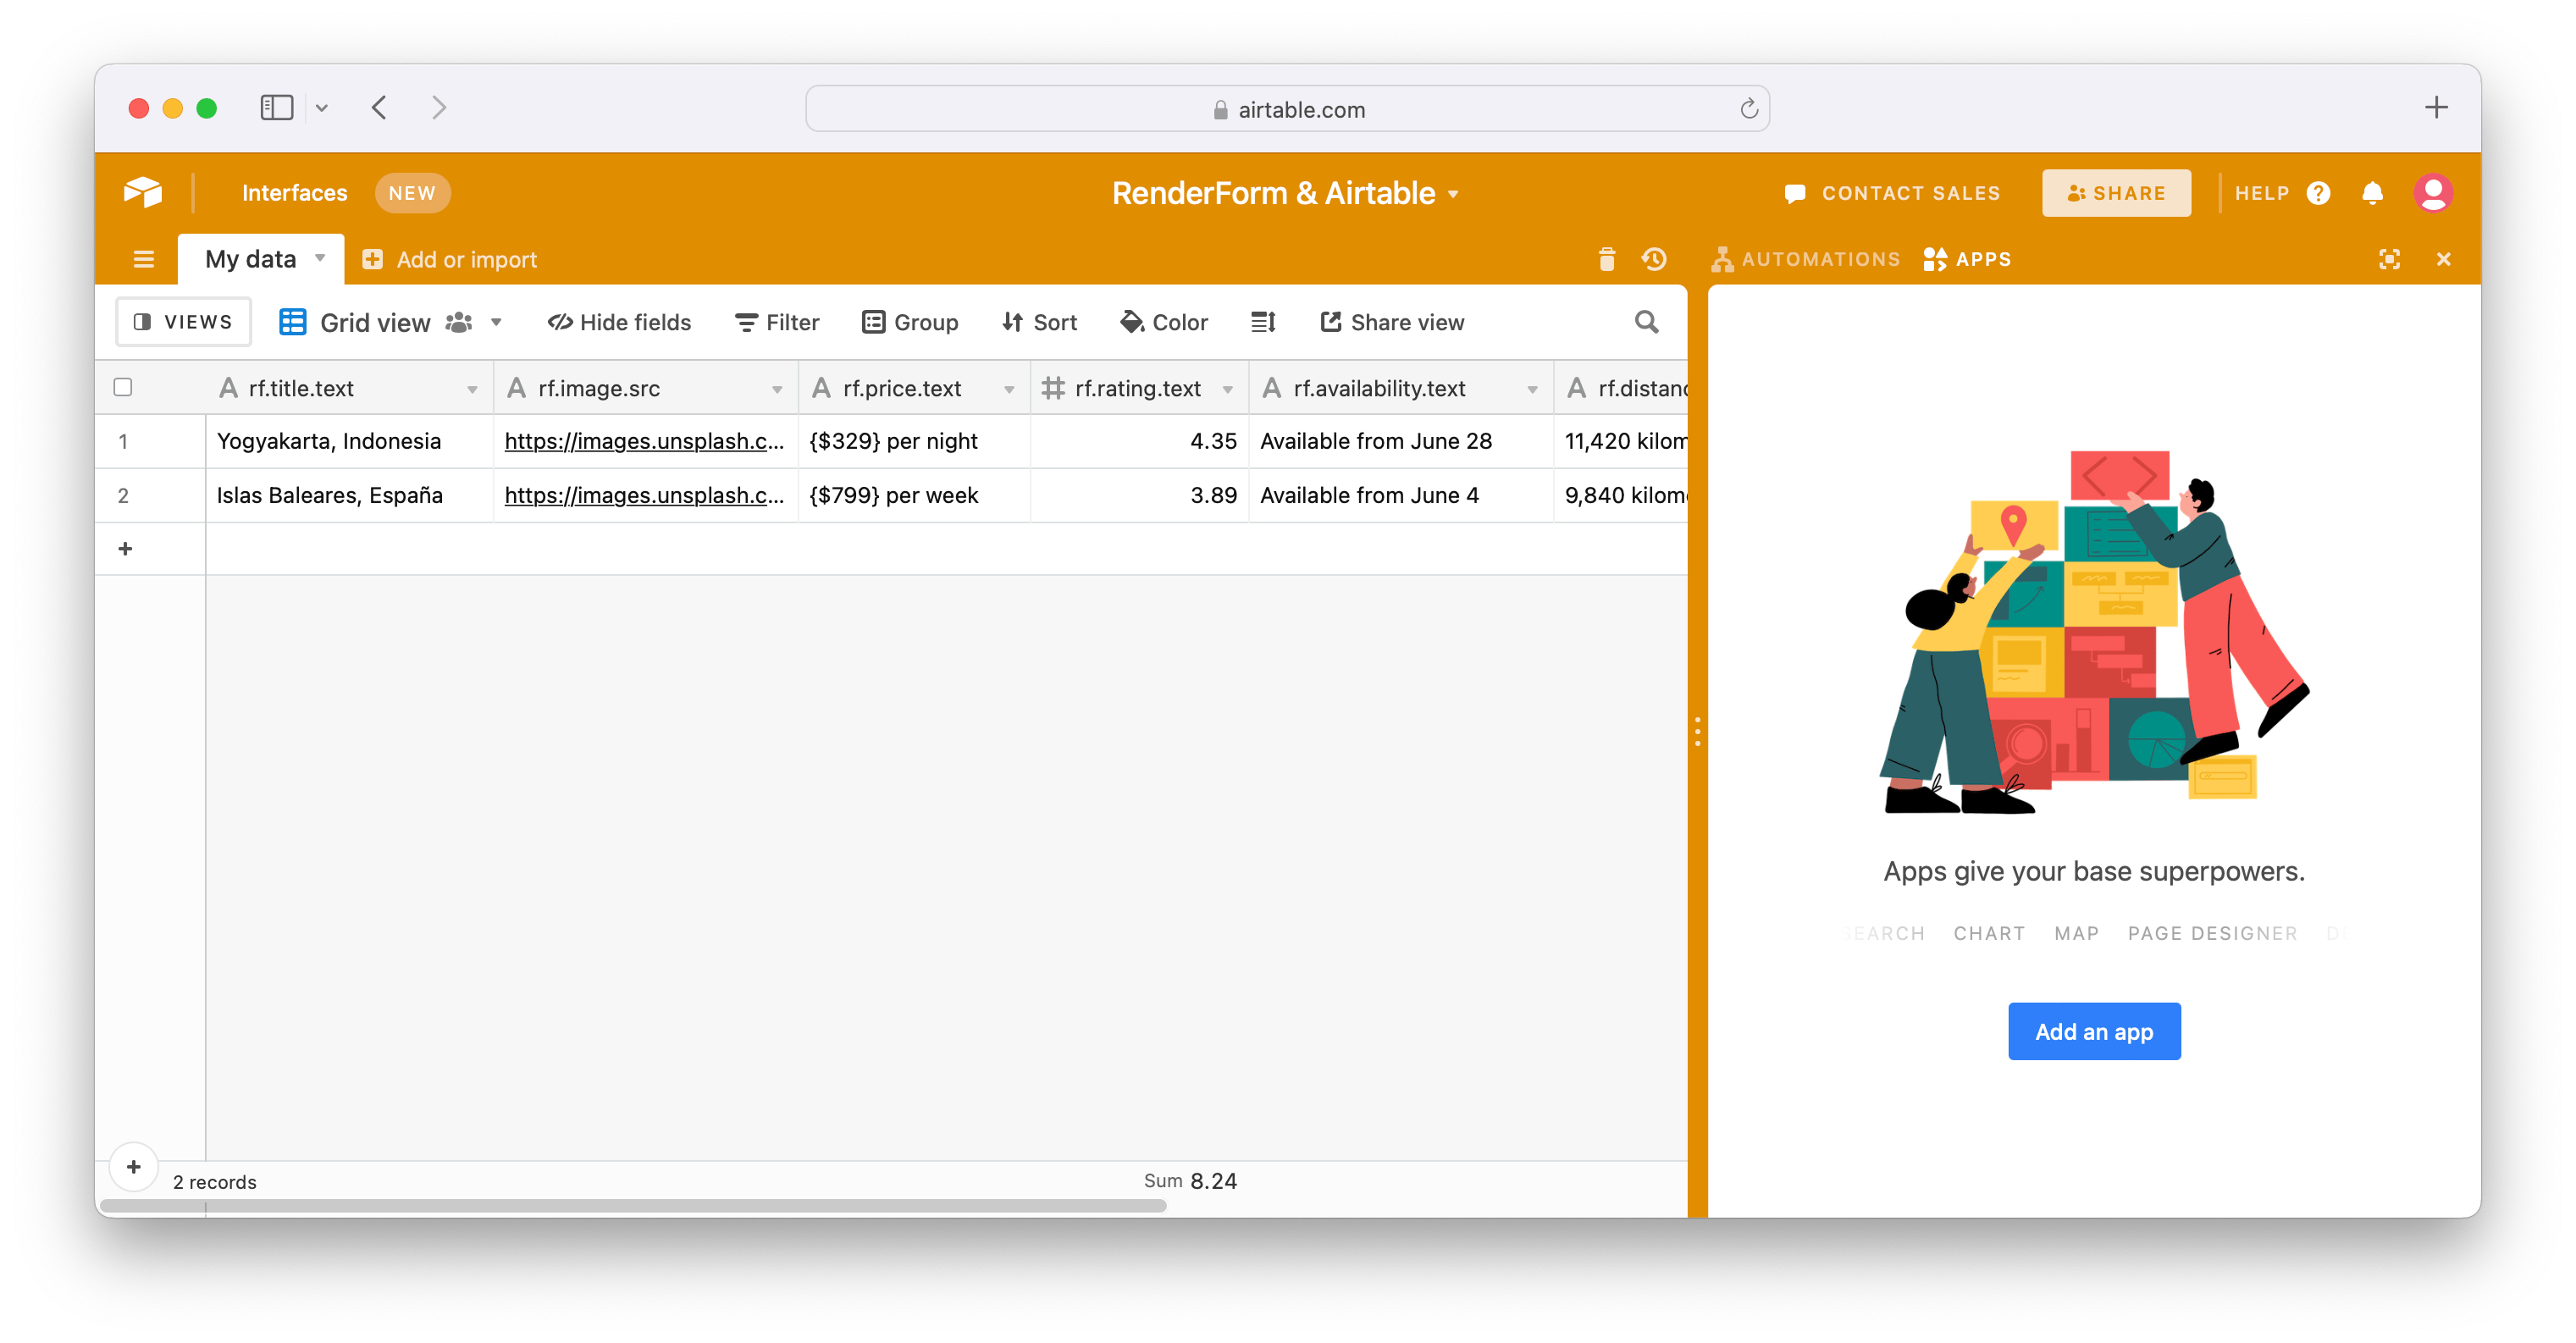The width and height of the screenshot is (2576, 1343).
Task: Select cell Islas Baleares, España
Action: [x=349, y=495]
